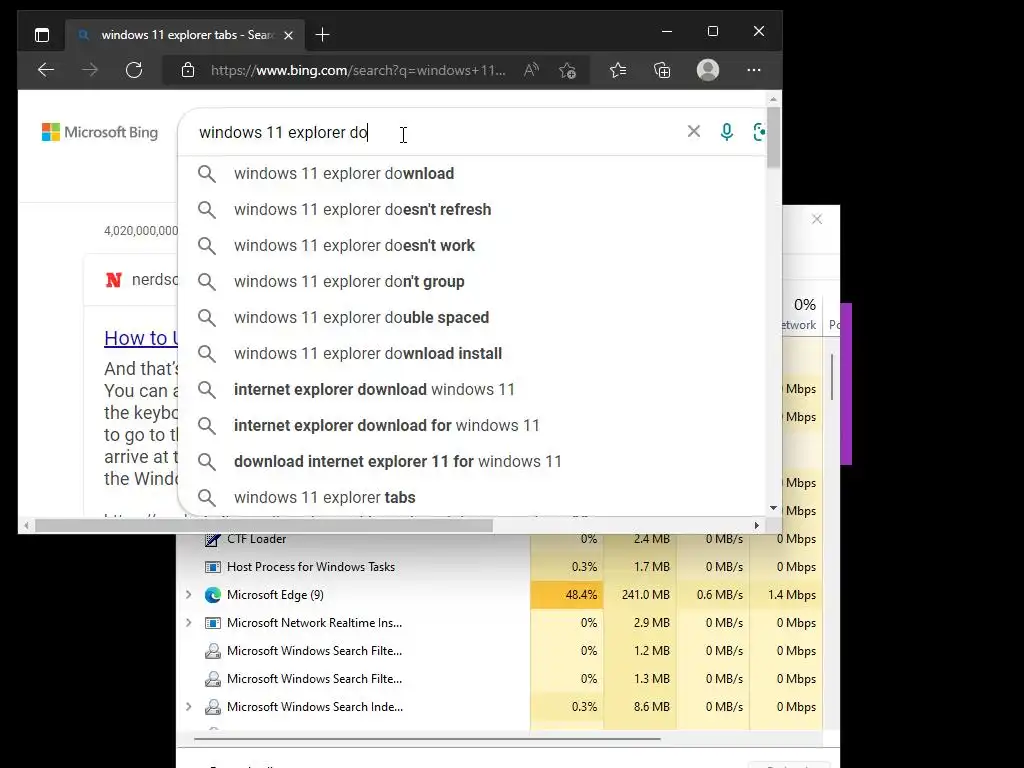Open Edge Settings and more menu
This screenshot has height=768, width=1024.
(754, 70)
